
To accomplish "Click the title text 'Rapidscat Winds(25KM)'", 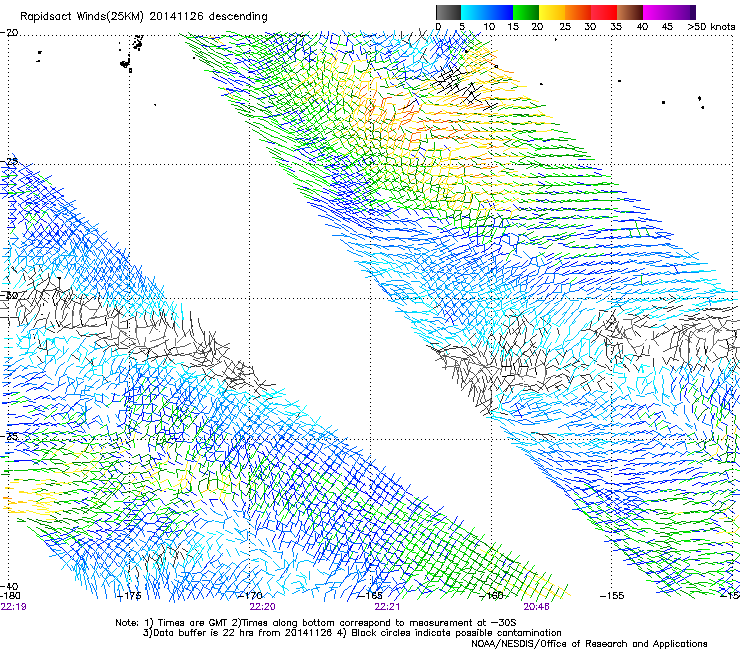I will coord(82,17).
